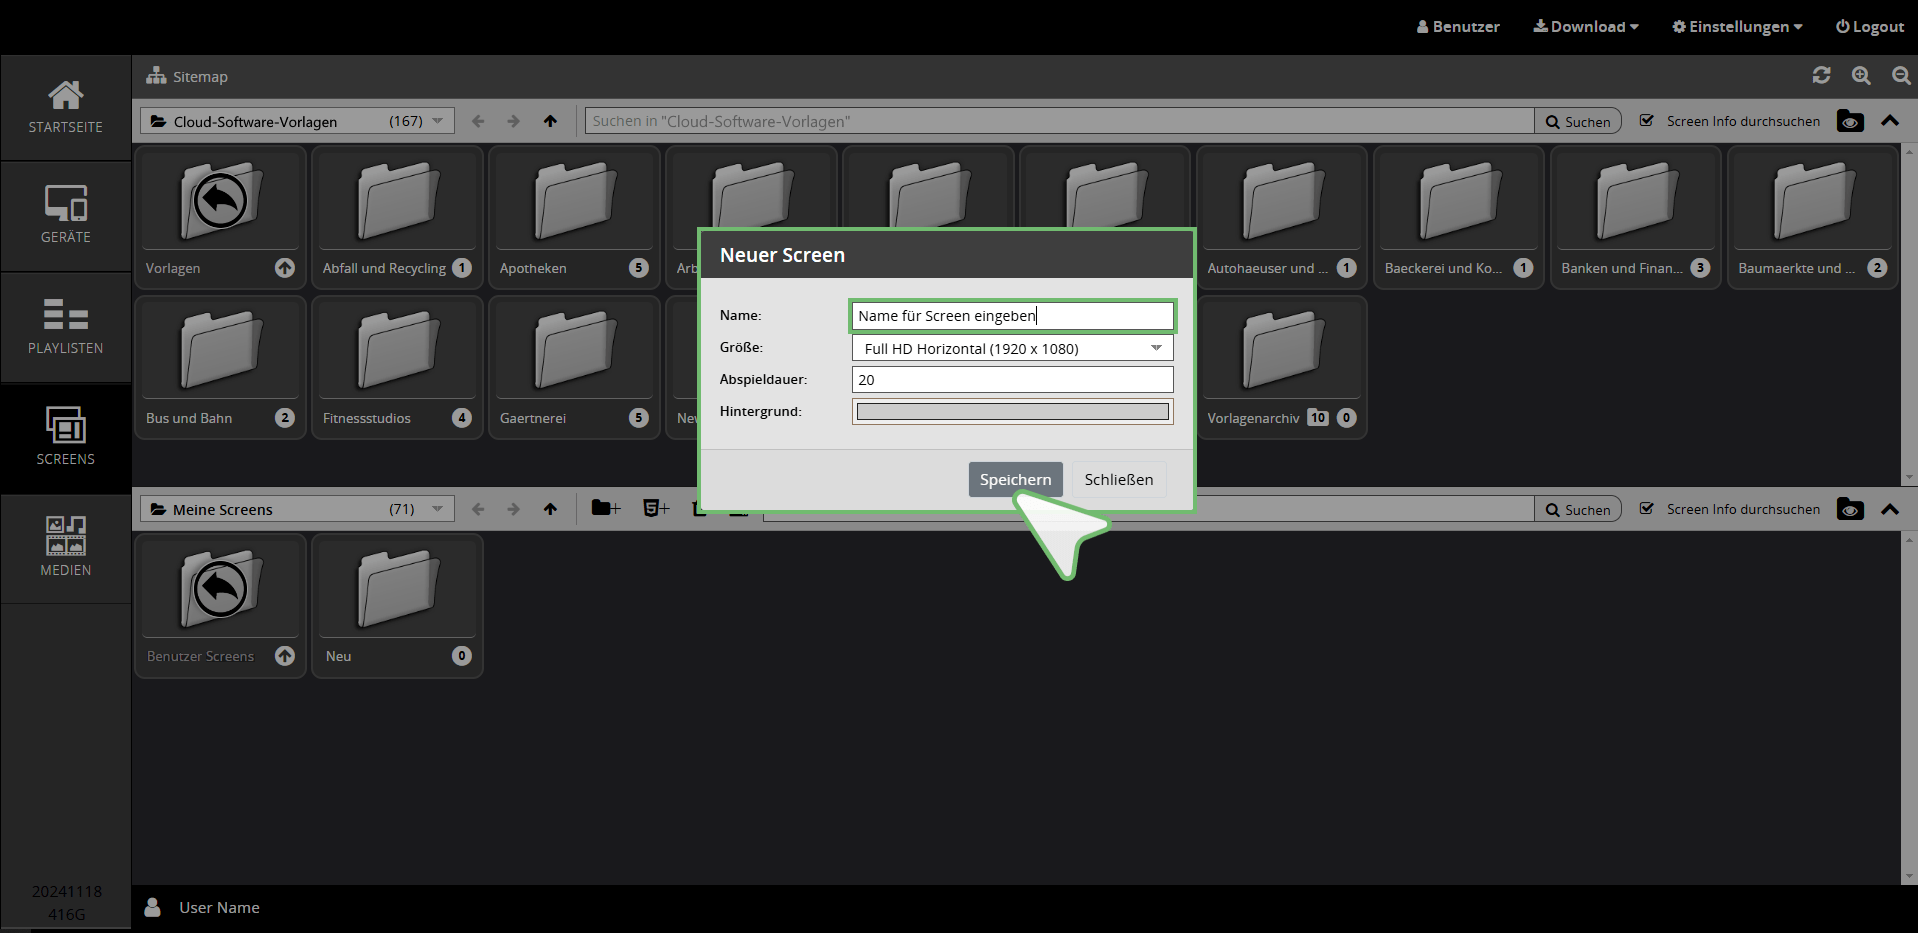
Task: Open the Cloud-Software-Vorlagen folder dropdown
Action: pyautogui.click(x=437, y=121)
